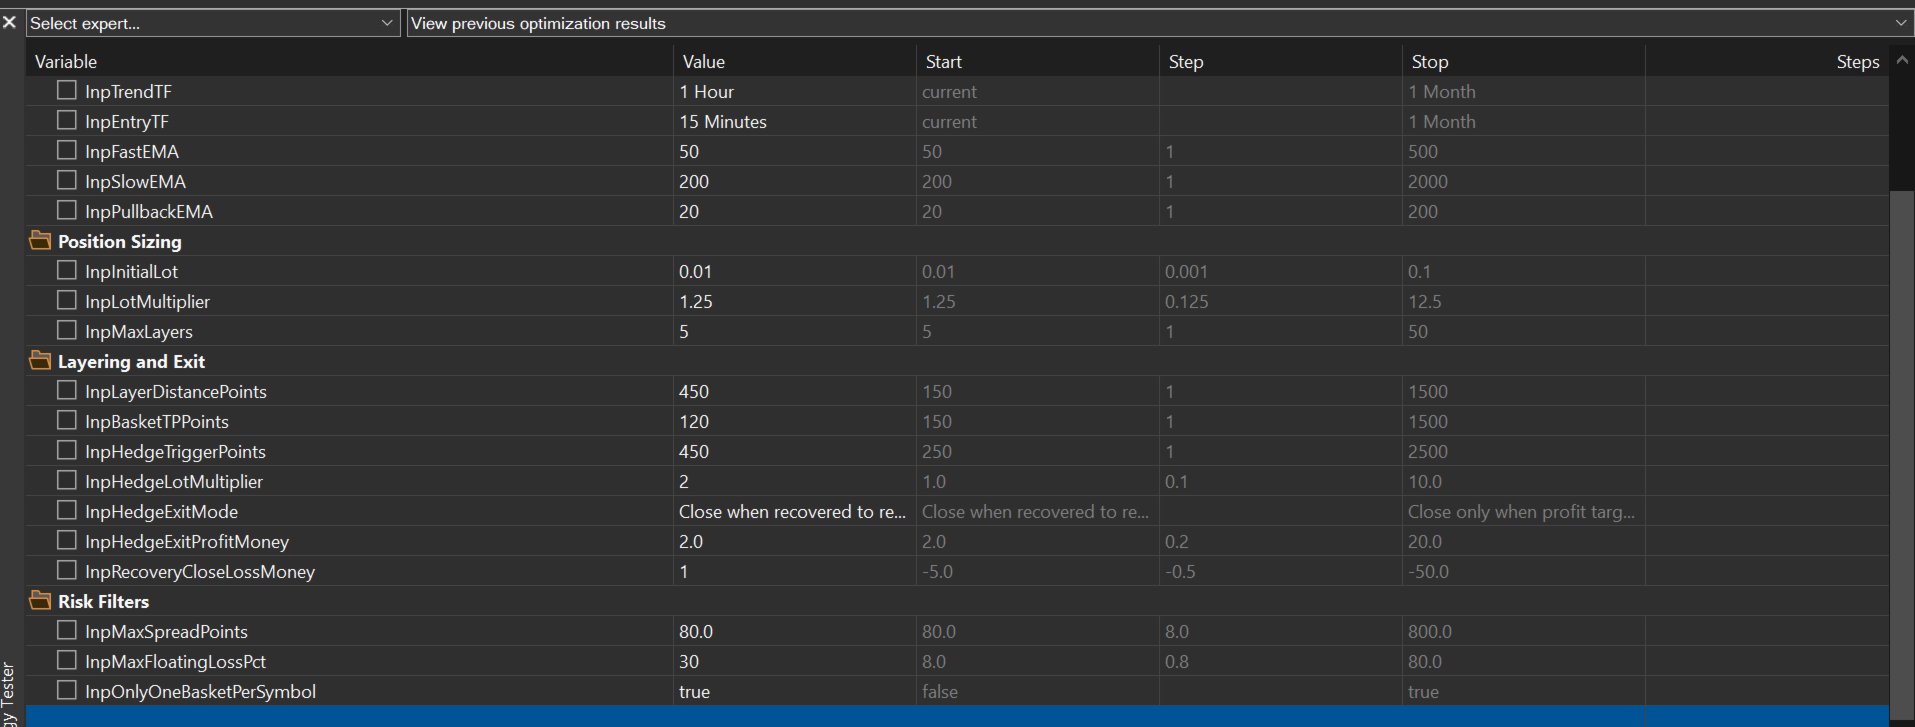This screenshot has width=1915, height=727.
Task: Edit InpOnlyOneBasketPerSymbol value true
Action: point(795,691)
